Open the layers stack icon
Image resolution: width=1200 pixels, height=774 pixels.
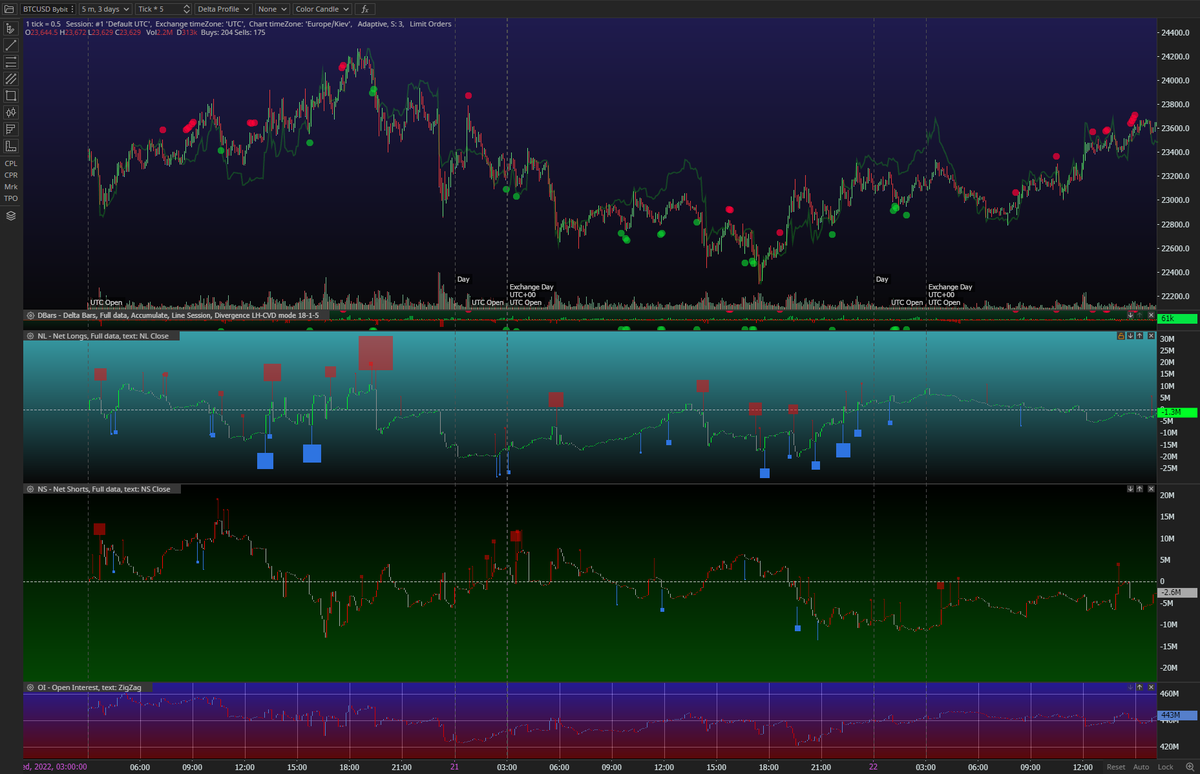(10, 215)
